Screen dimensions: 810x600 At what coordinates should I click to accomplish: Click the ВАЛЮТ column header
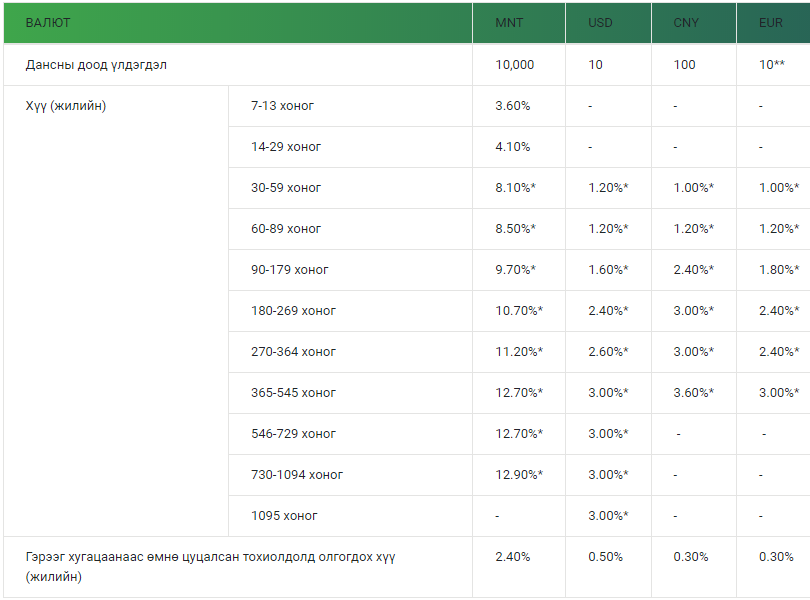pyautogui.click(x=48, y=23)
